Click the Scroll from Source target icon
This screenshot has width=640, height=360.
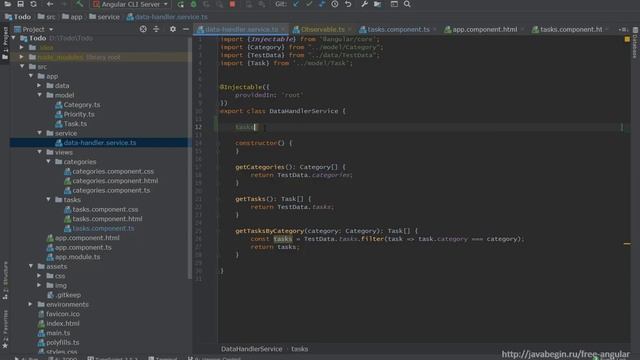(143, 29)
